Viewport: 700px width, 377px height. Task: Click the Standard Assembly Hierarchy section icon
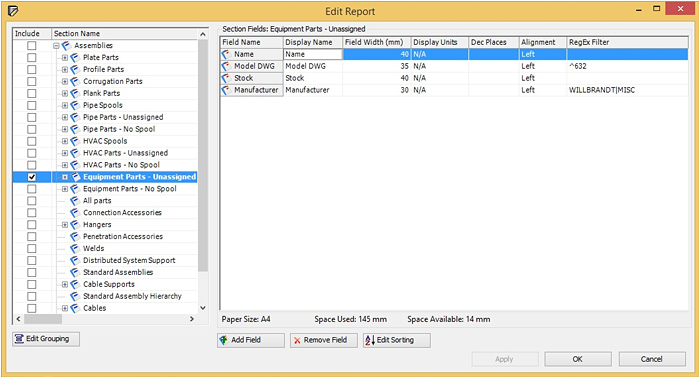pyautogui.click(x=75, y=296)
